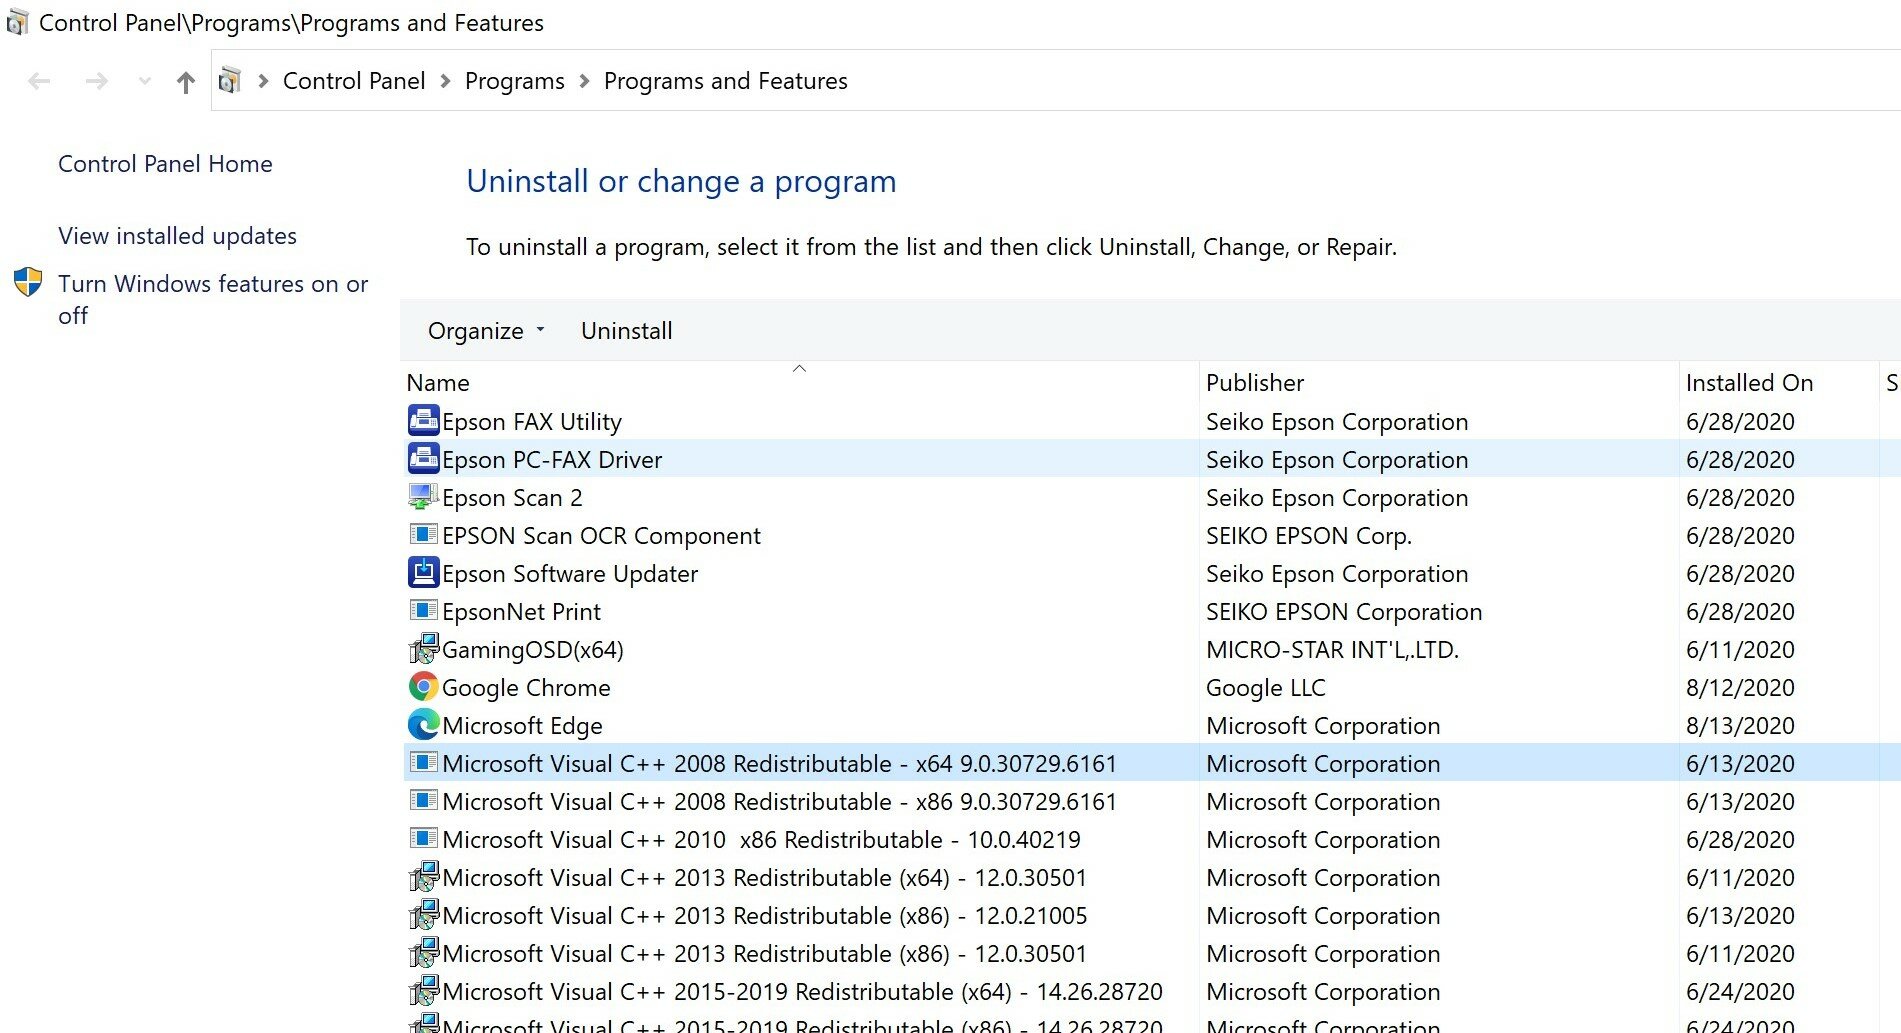Select the Epson PC-FAX Driver name
The height and width of the screenshot is (1033, 1901).
coord(552,460)
